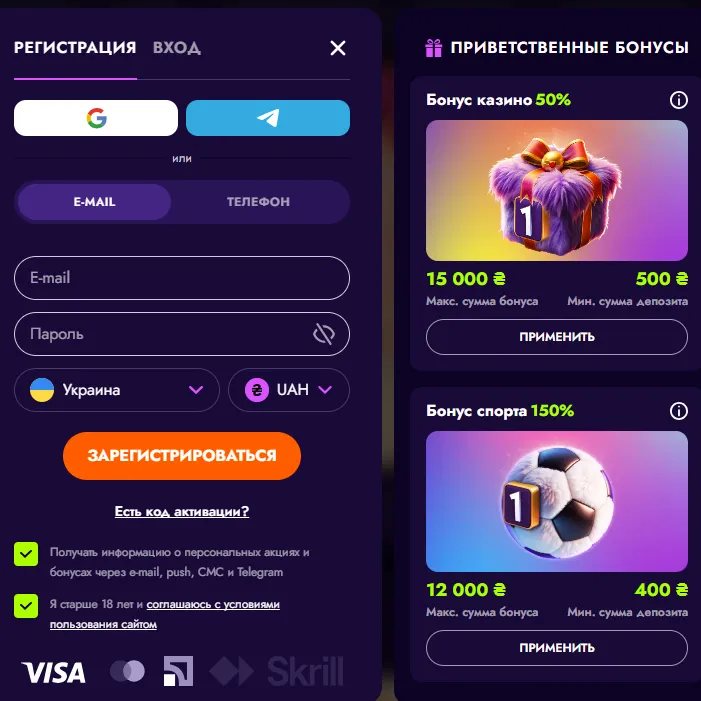Click the Mastercard payment logo
This screenshot has width=701, height=701.
pos(127,671)
